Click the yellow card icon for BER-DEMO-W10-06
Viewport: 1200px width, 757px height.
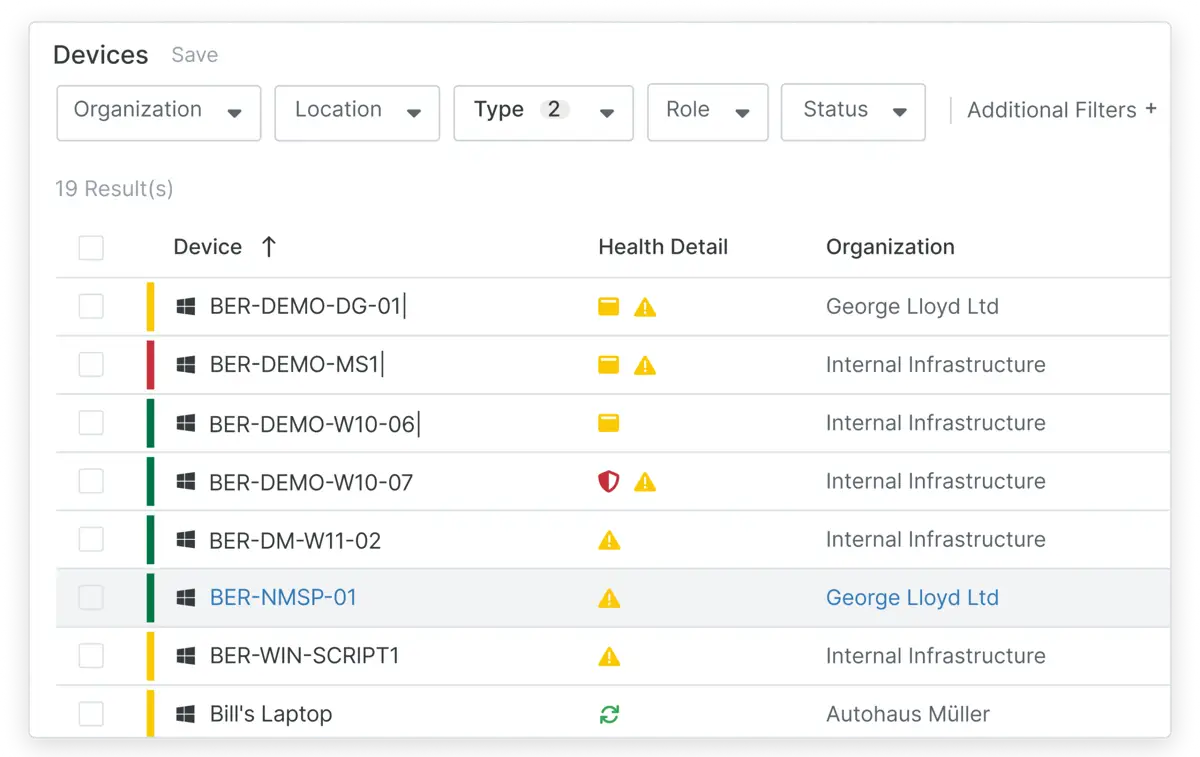(608, 423)
